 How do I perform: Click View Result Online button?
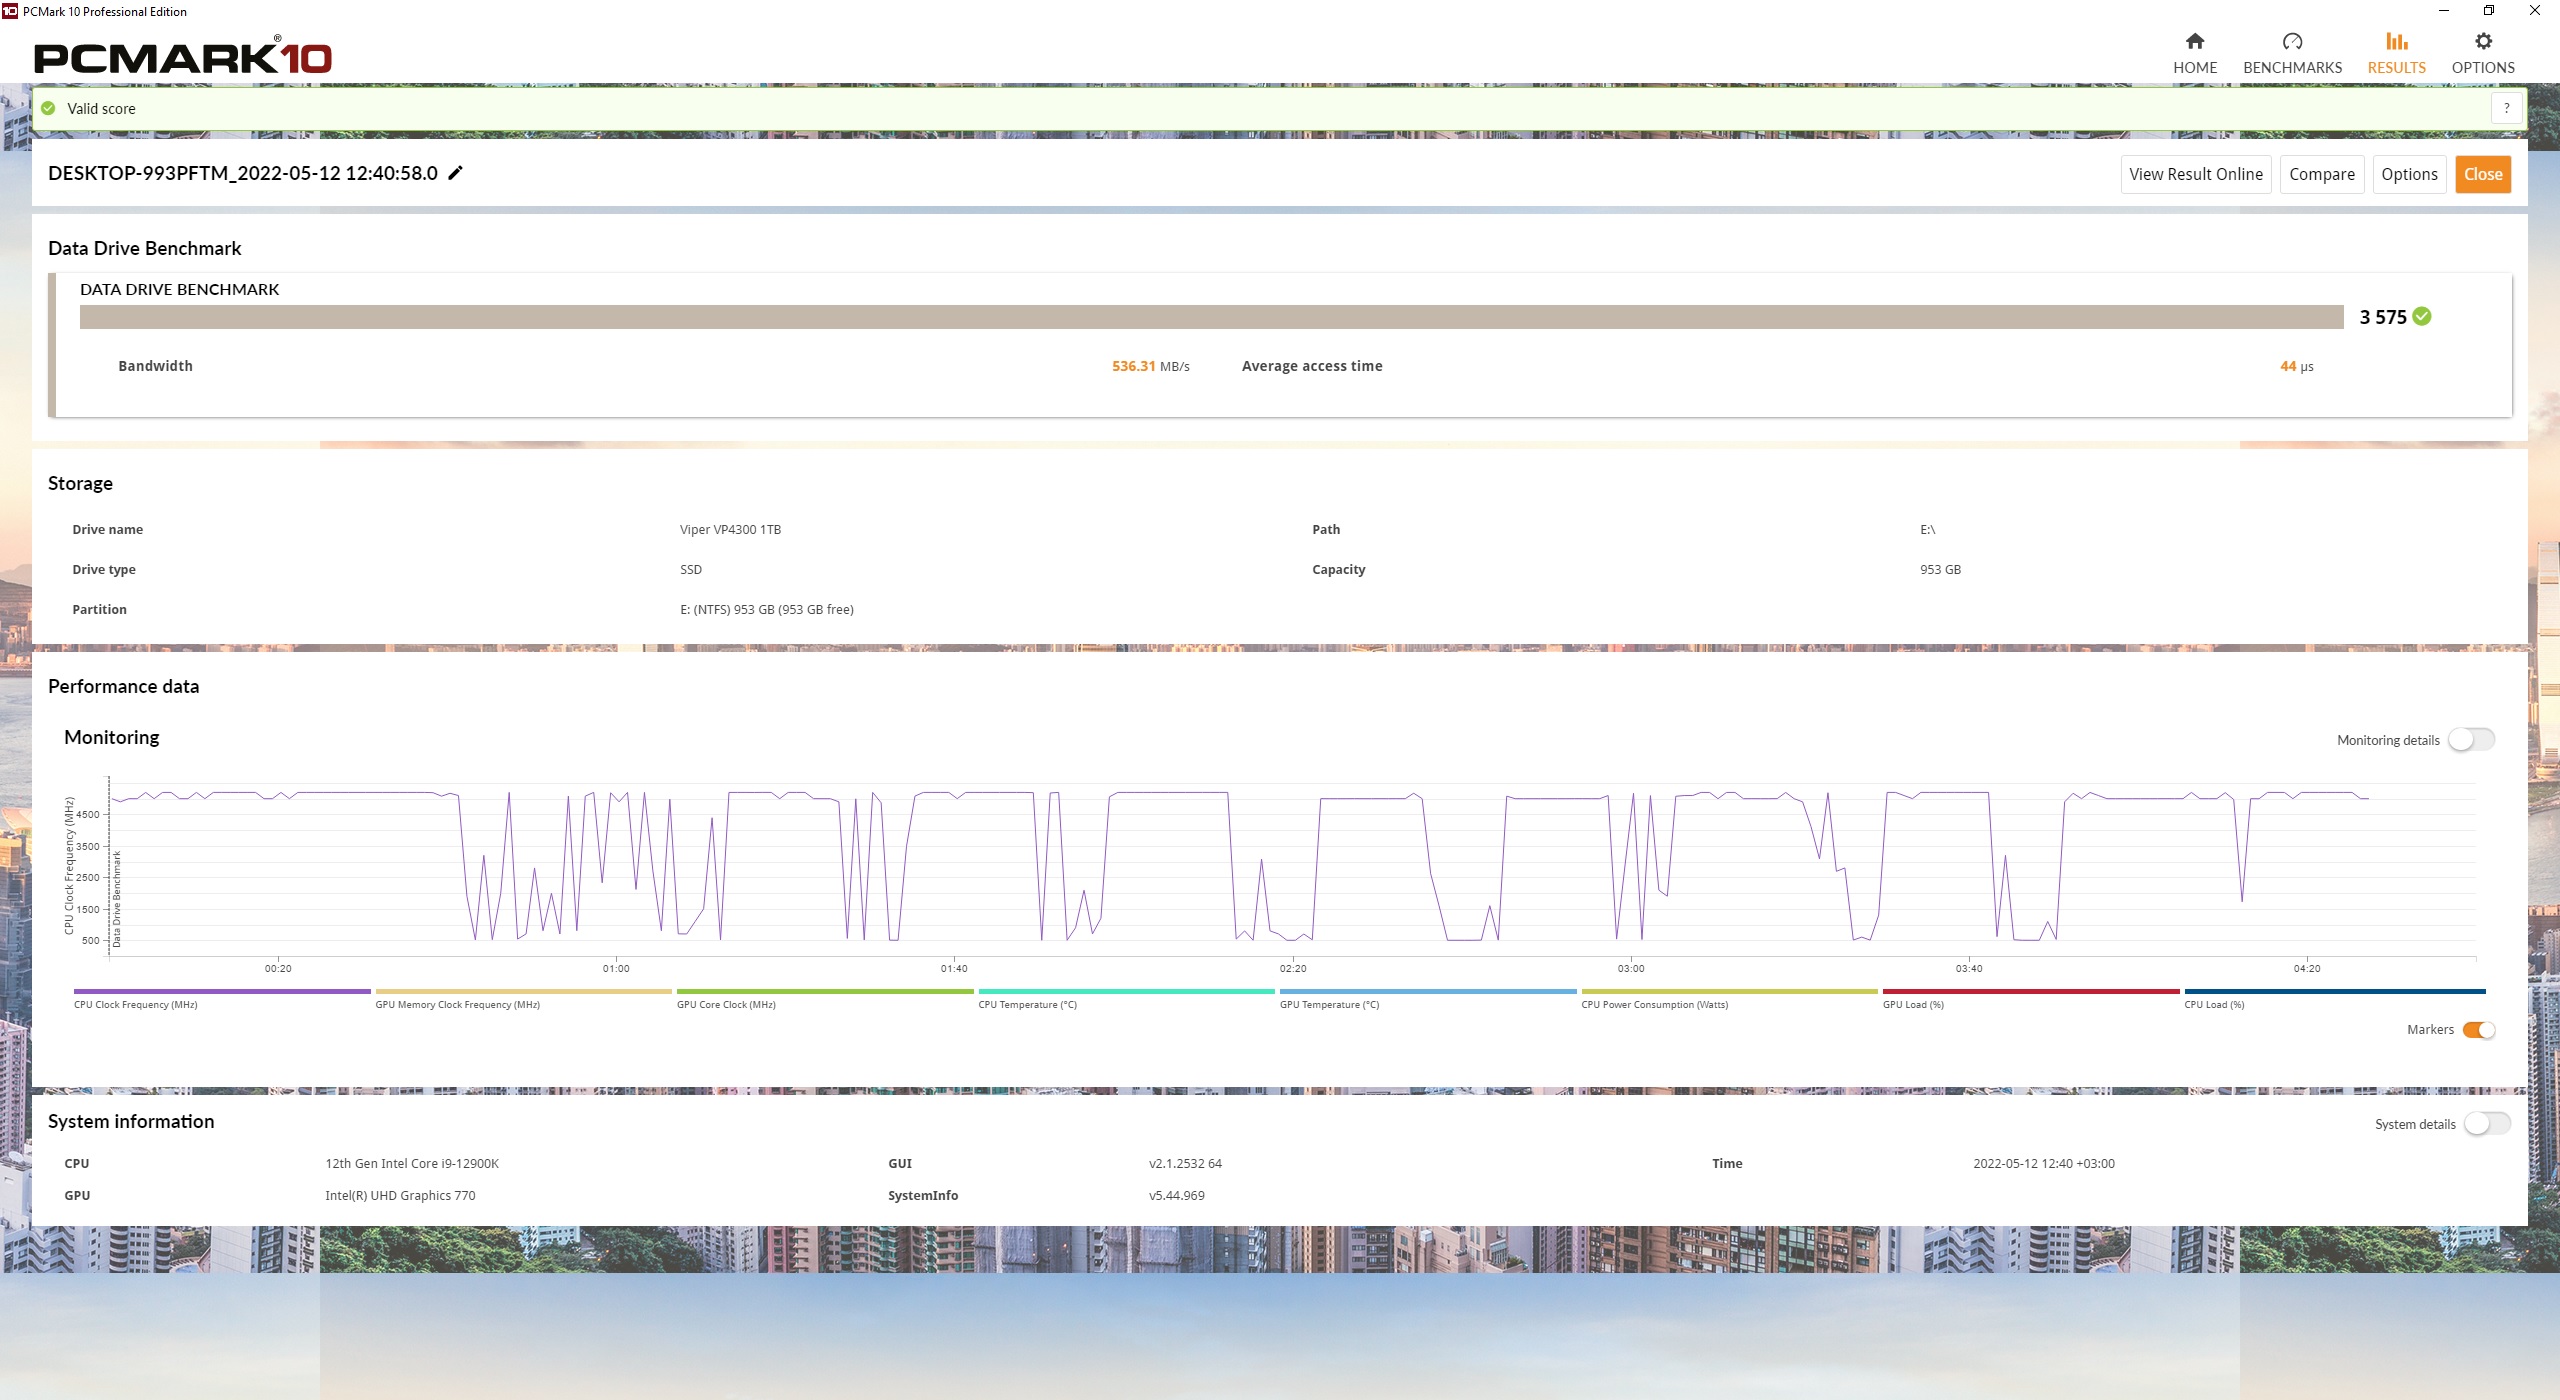point(2195,174)
